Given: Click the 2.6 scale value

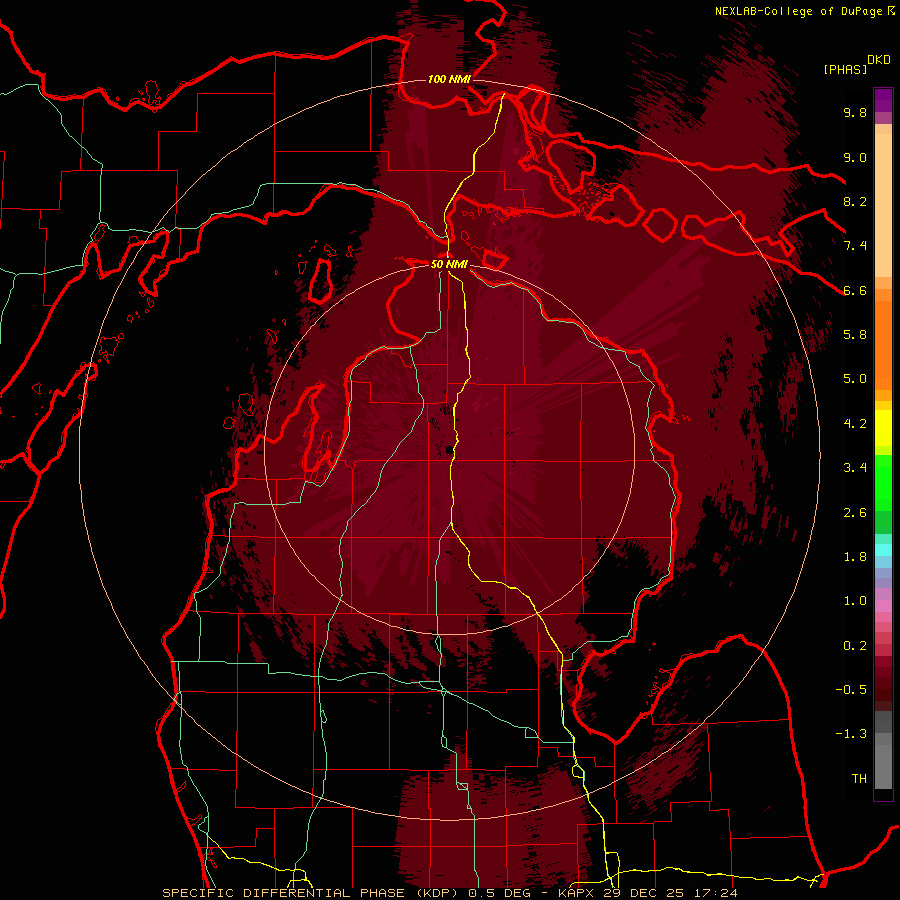Looking at the screenshot, I should coord(855,513).
